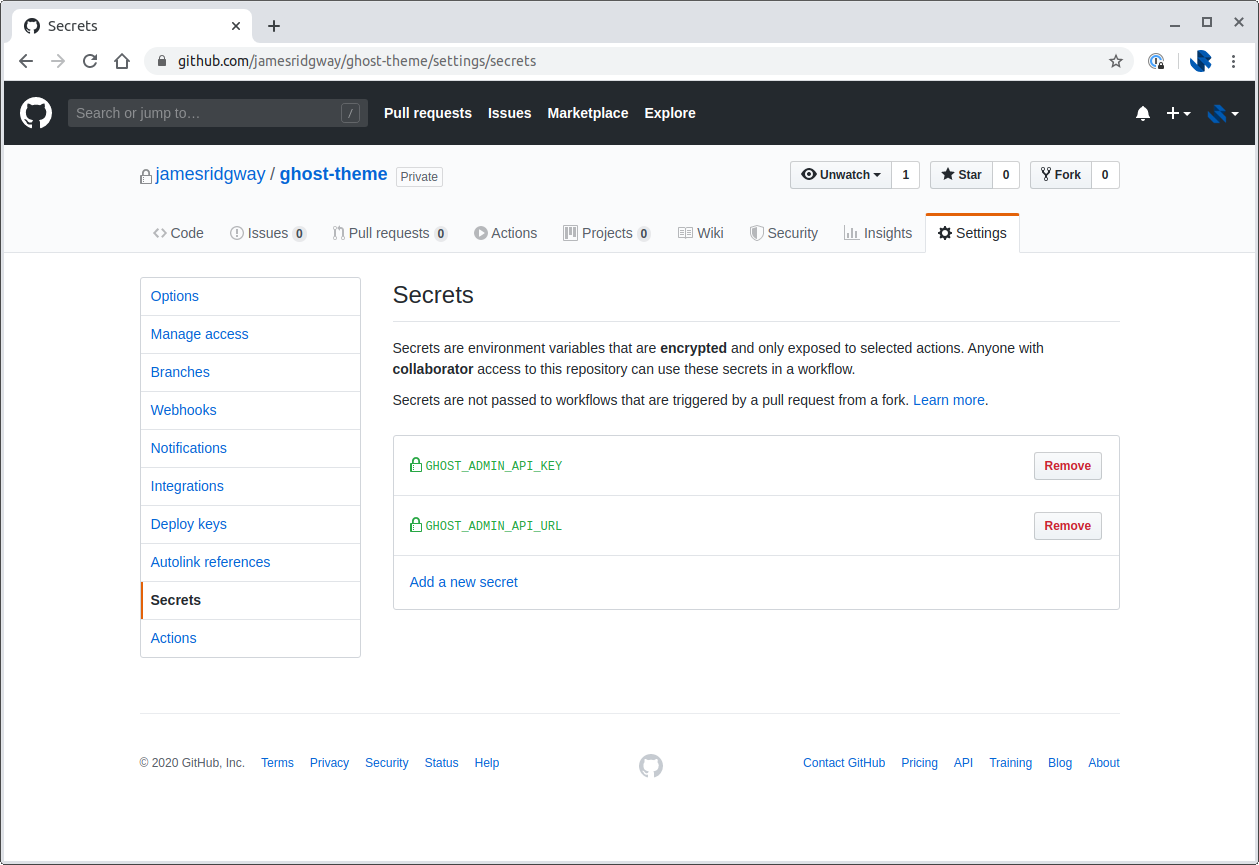Reload the page
This screenshot has width=1259, height=865.
pos(90,61)
